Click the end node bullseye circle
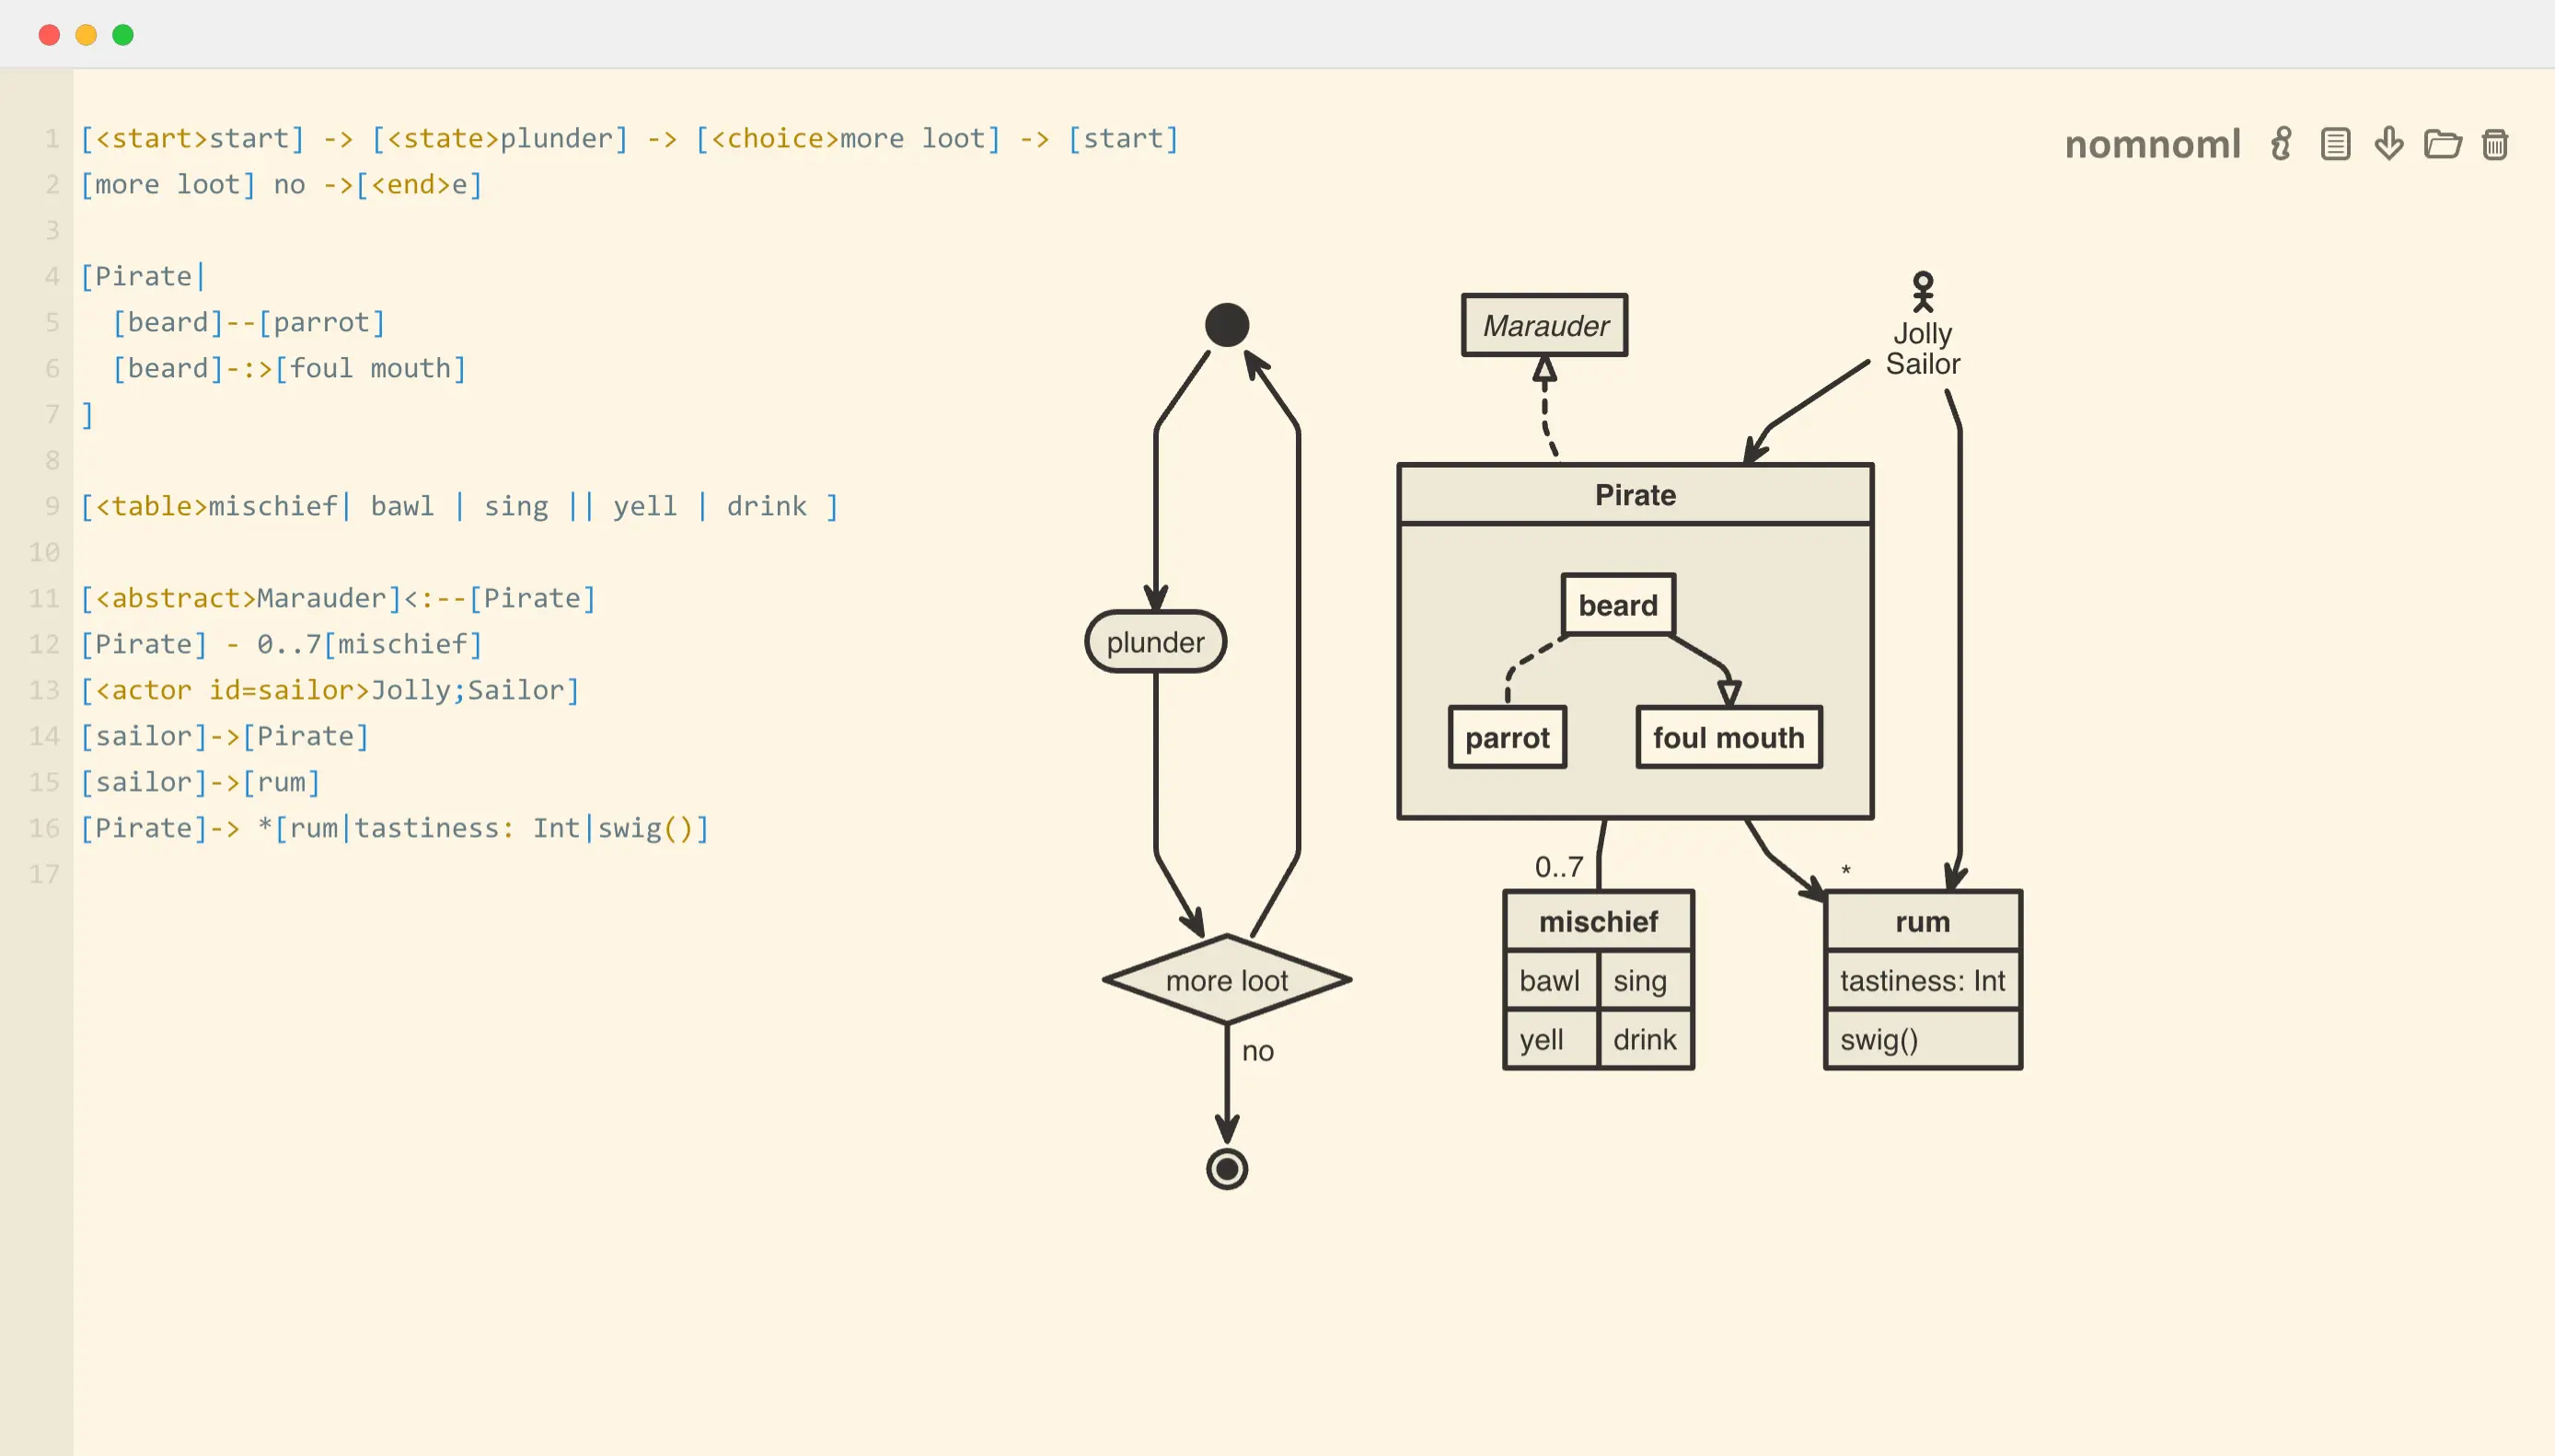 click(1227, 1169)
